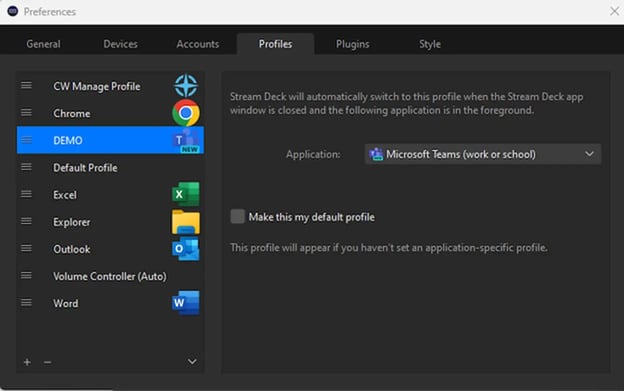The image size is (624, 391).
Task: Click the Teams icon on DEMO row
Action: tap(186, 140)
